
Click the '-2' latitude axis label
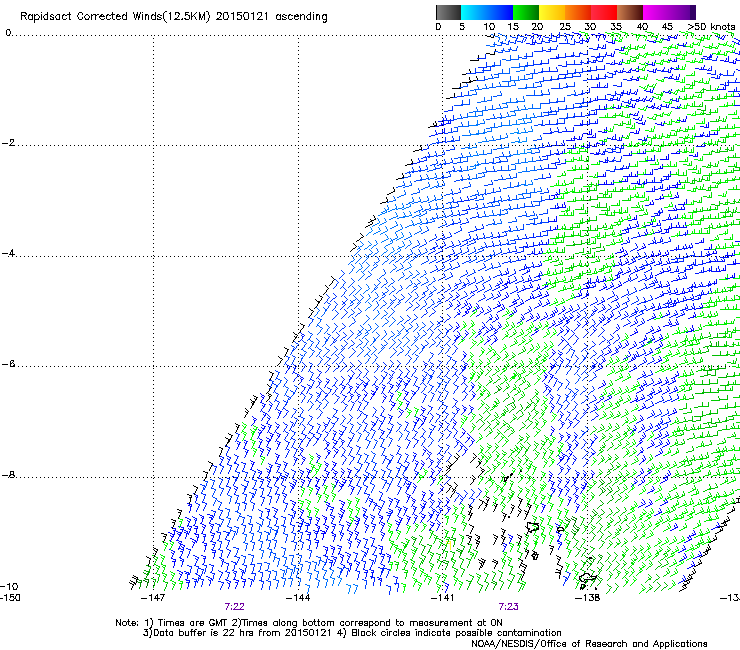pyautogui.click(x=8, y=143)
